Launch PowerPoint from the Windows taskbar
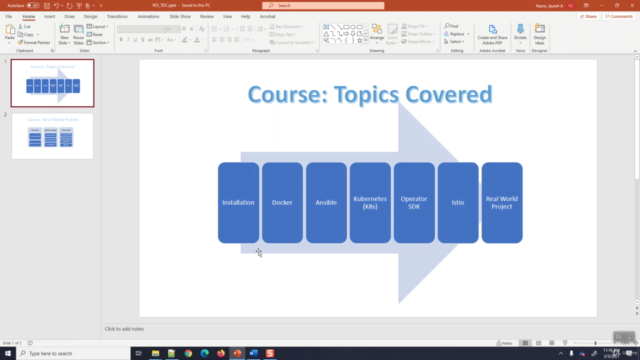 pos(237,353)
